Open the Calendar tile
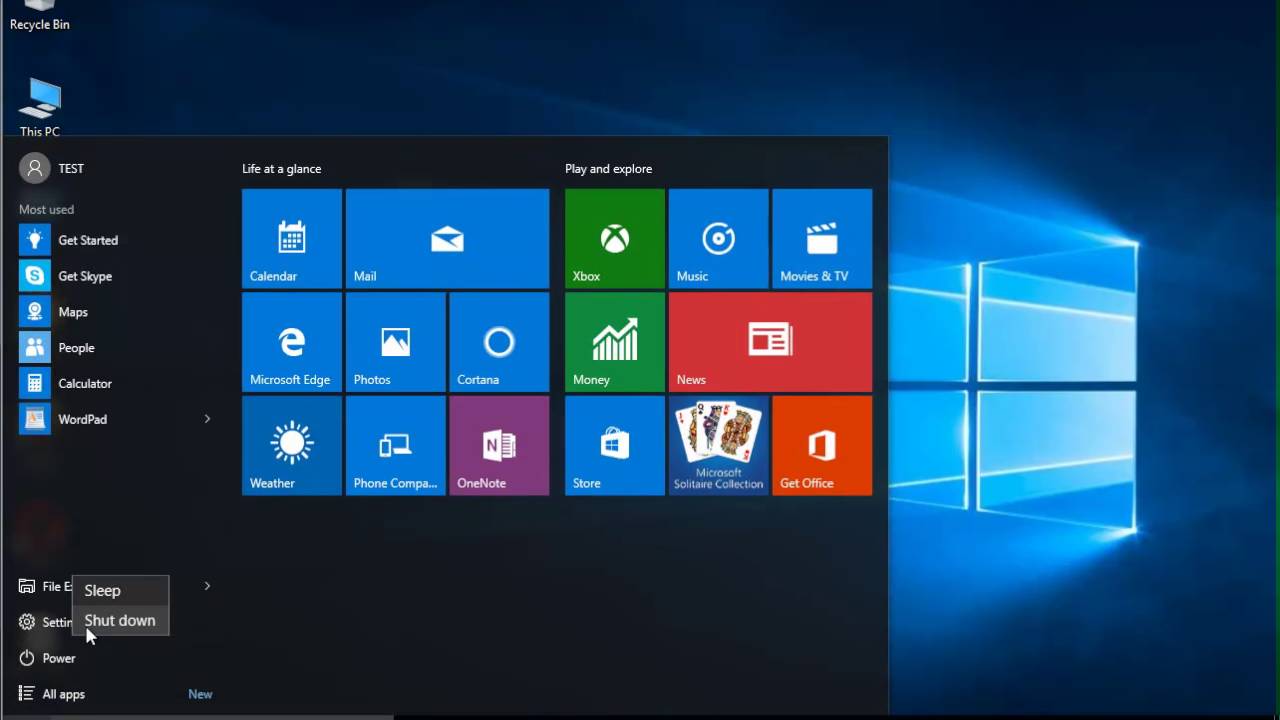Image resolution: width=1280 pixels, height=720 pixels. pyautogui.click(x=292, y=238)
